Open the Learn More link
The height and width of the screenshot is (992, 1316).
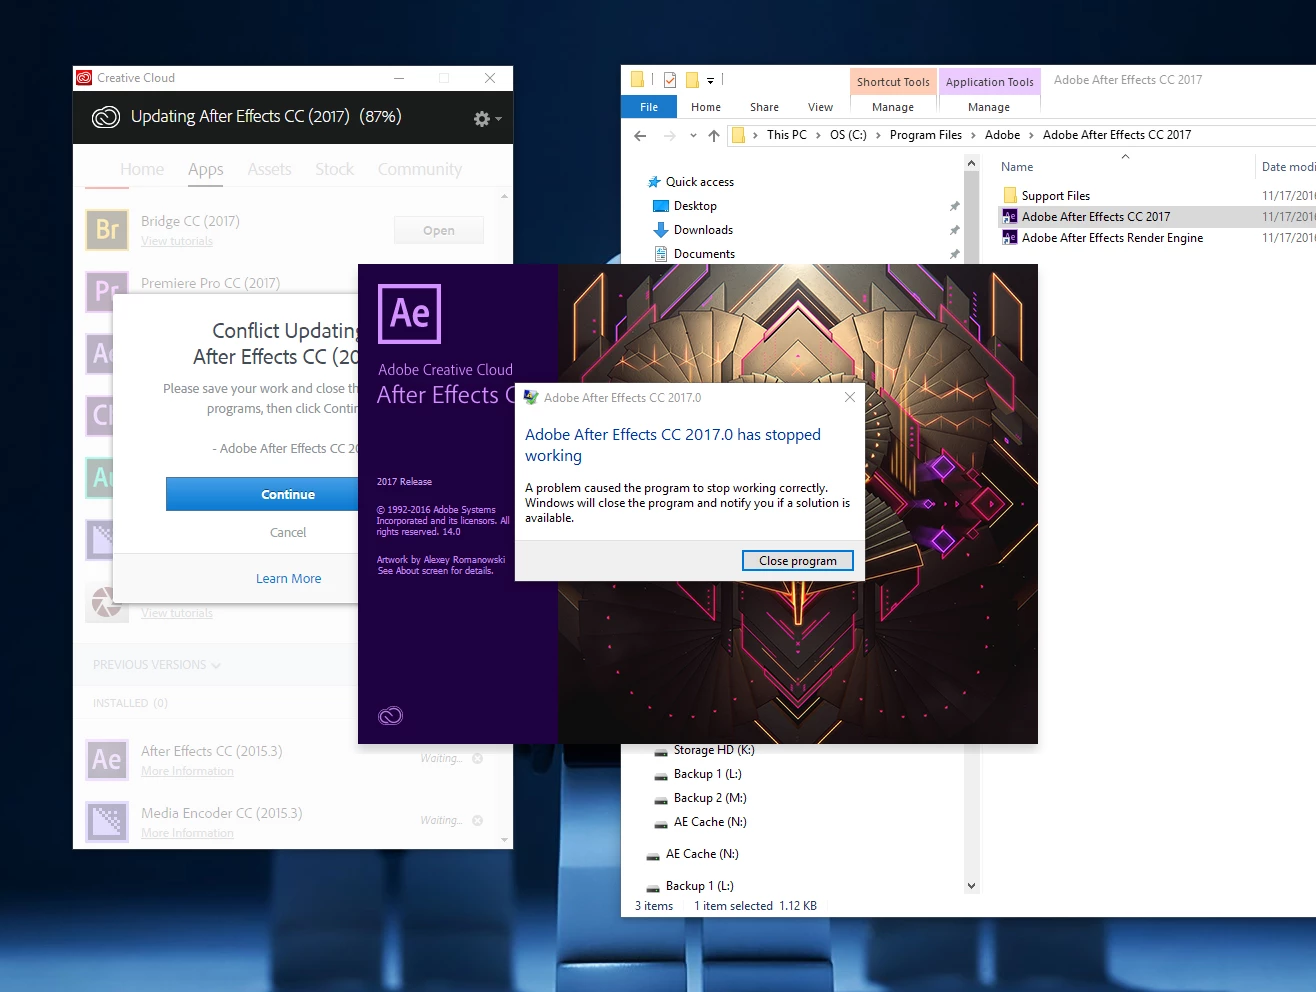(x=288, y=579)
